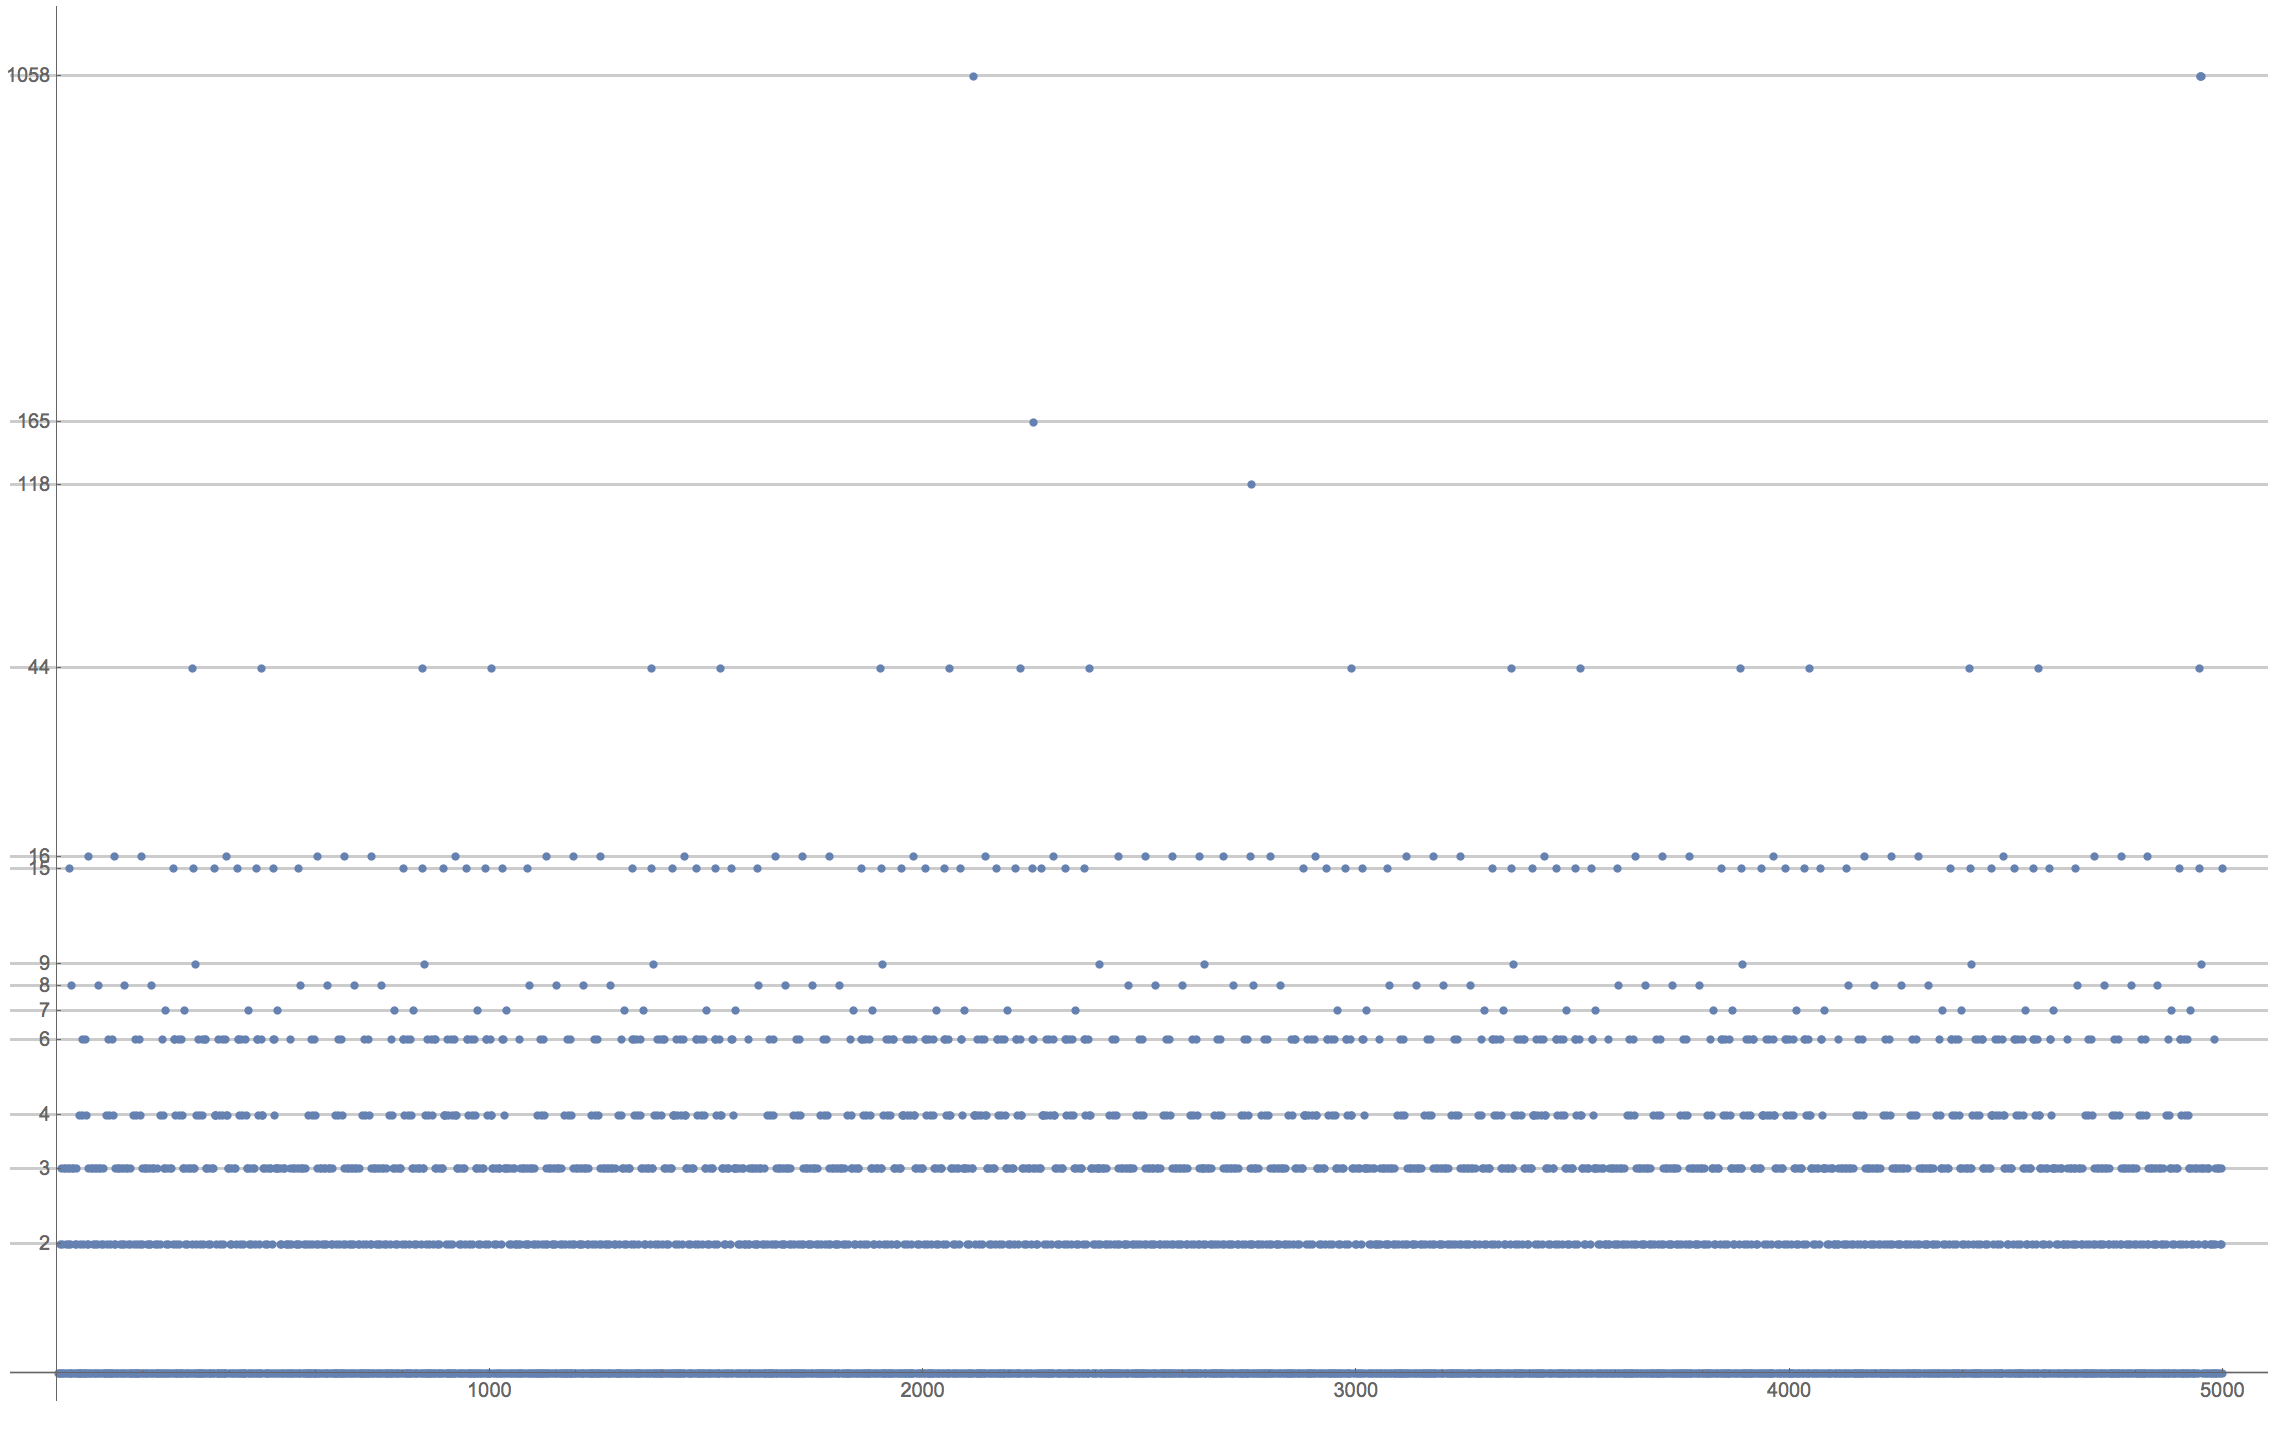The width and height of the screenshot is (2286, 1431).
Task: Click the 3000 x-axis tick label
Action: 1355,1390
